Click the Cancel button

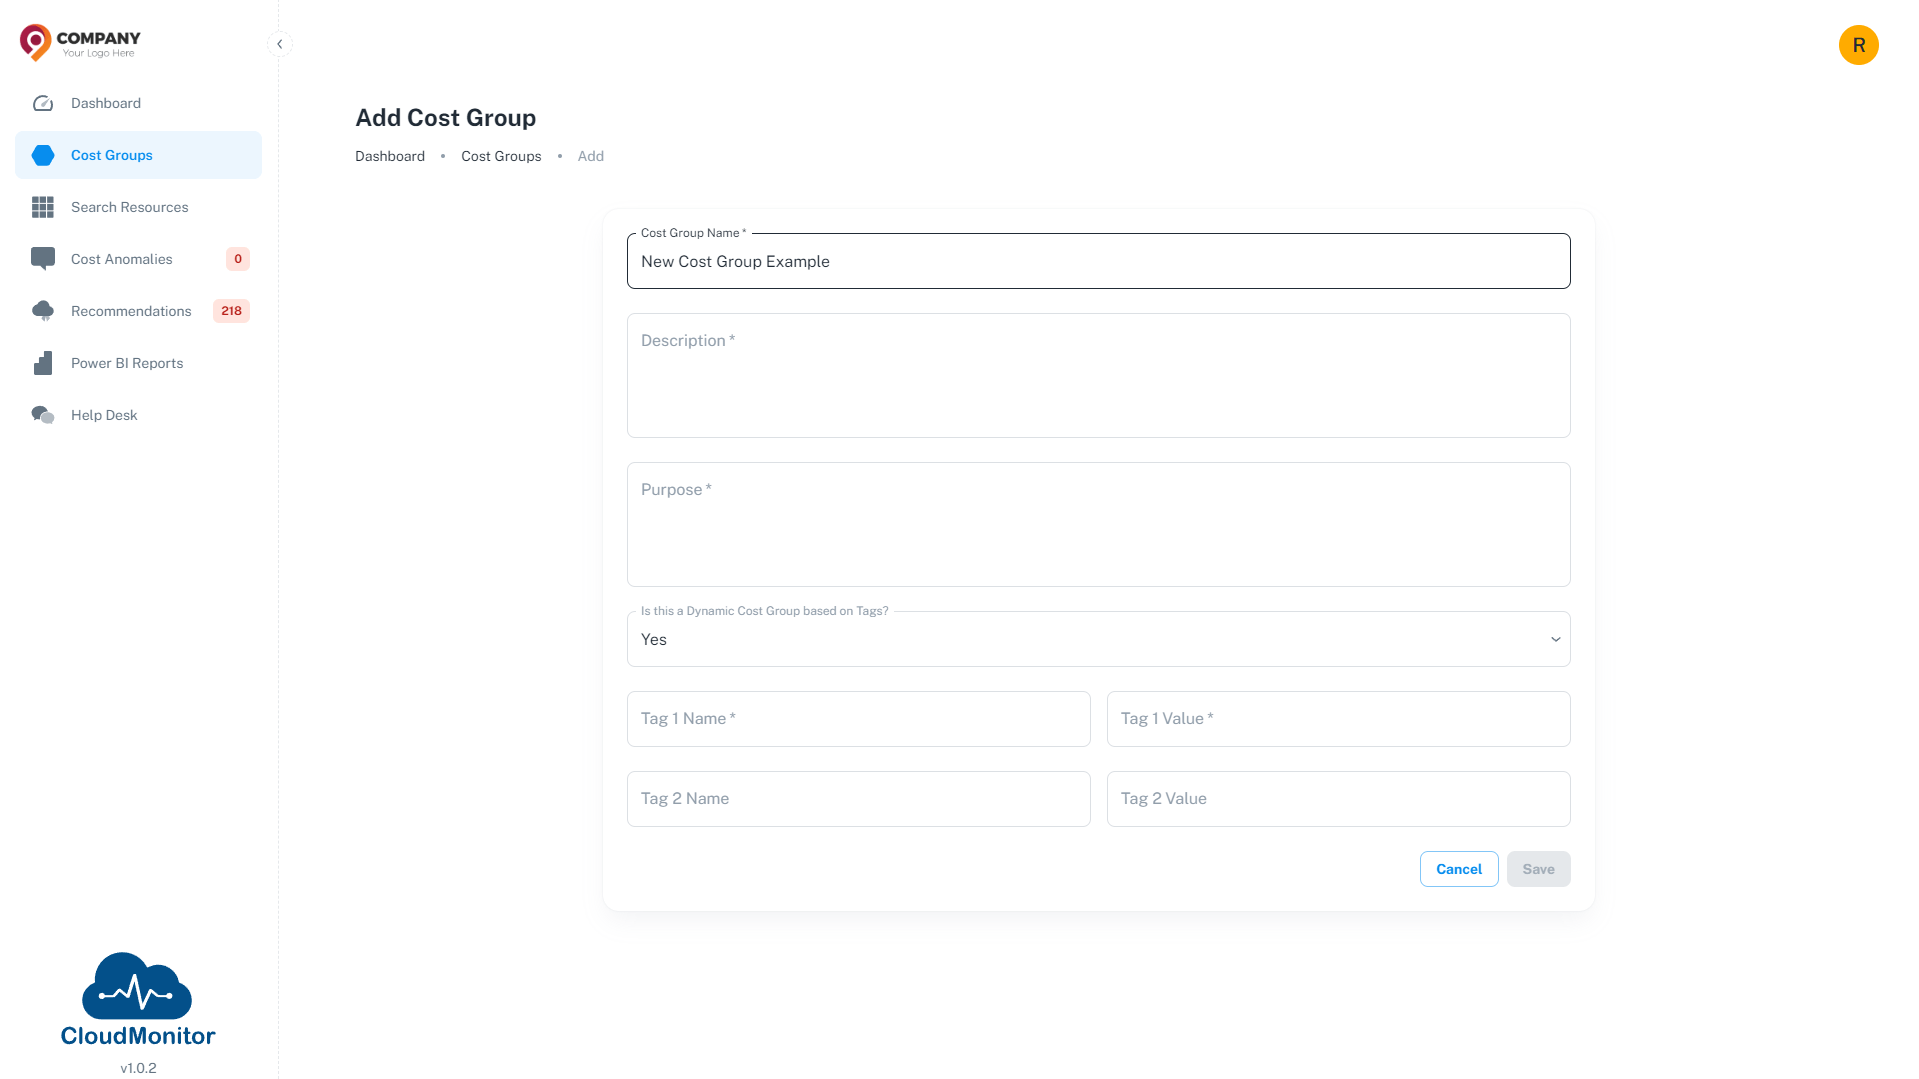(x=1458, y=868)
